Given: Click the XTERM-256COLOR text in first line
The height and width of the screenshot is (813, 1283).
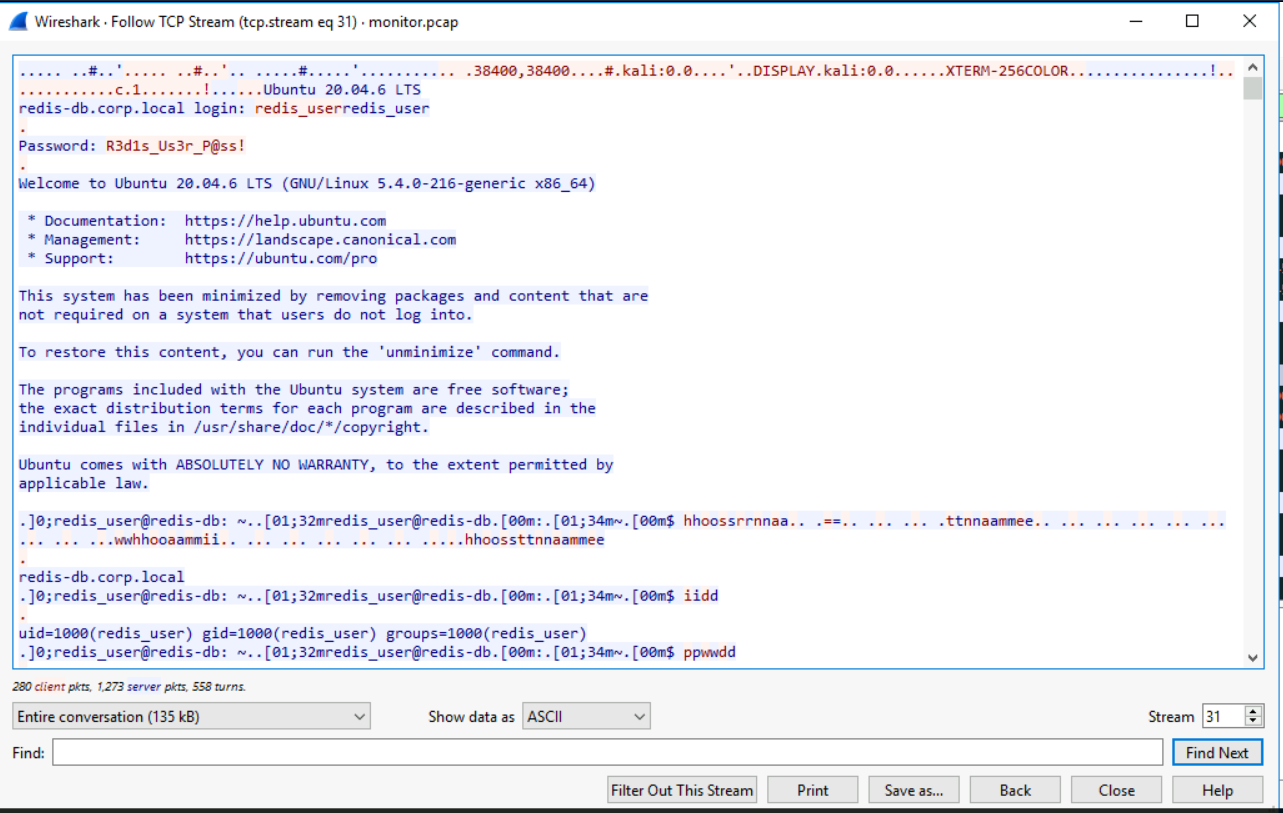Looking at the screenshot, I should (x=1007, y=71).
